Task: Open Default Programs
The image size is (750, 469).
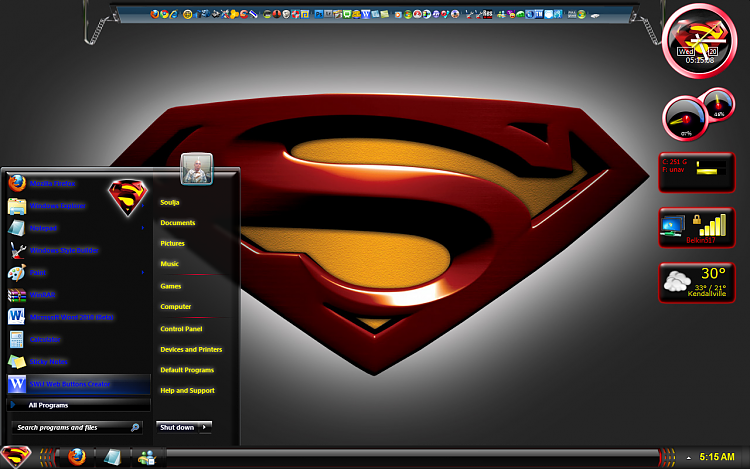Action: tap(187, 370)
